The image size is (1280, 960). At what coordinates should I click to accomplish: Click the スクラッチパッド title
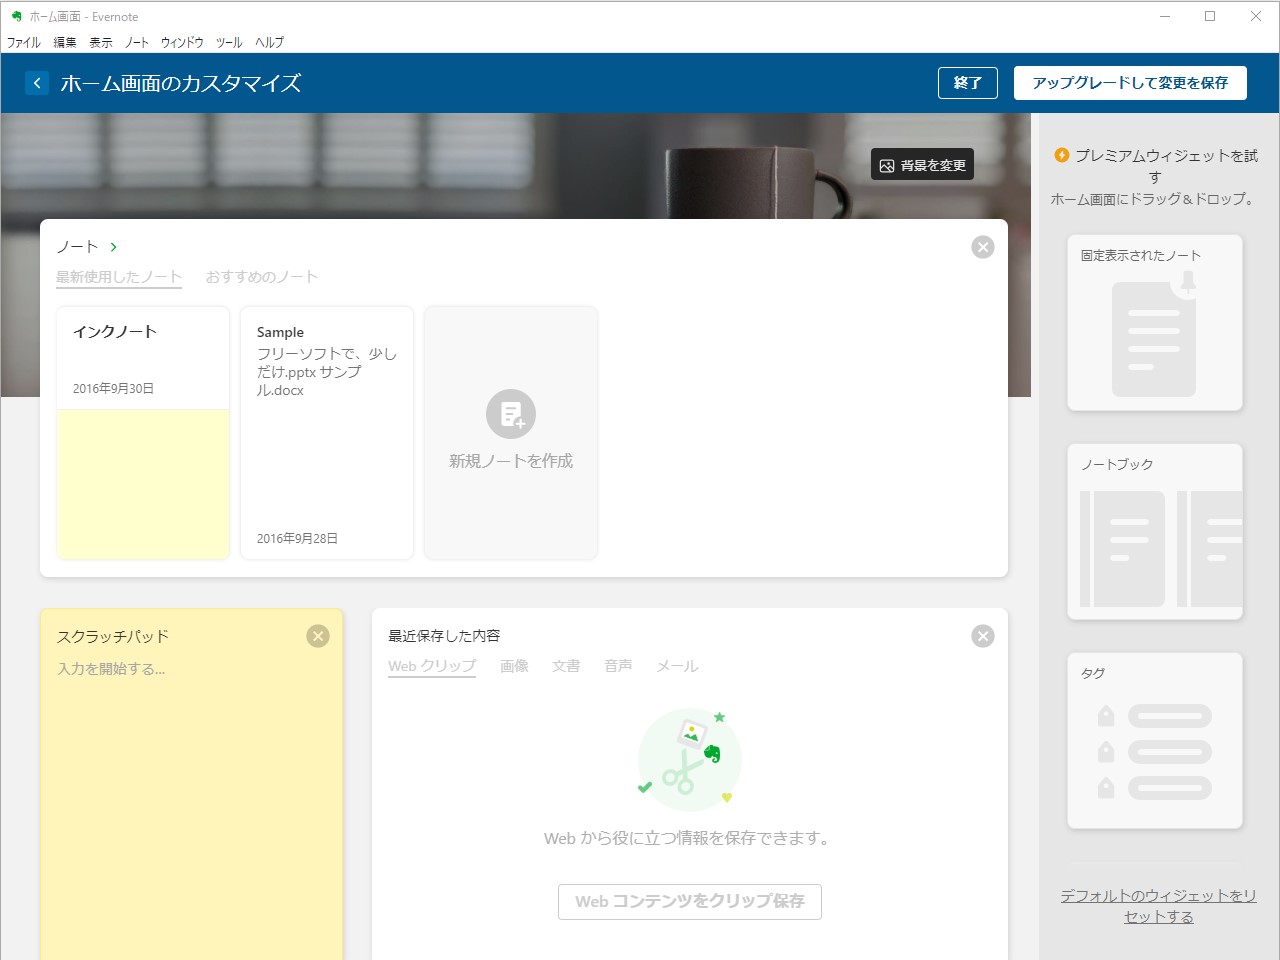pos(113,636)
